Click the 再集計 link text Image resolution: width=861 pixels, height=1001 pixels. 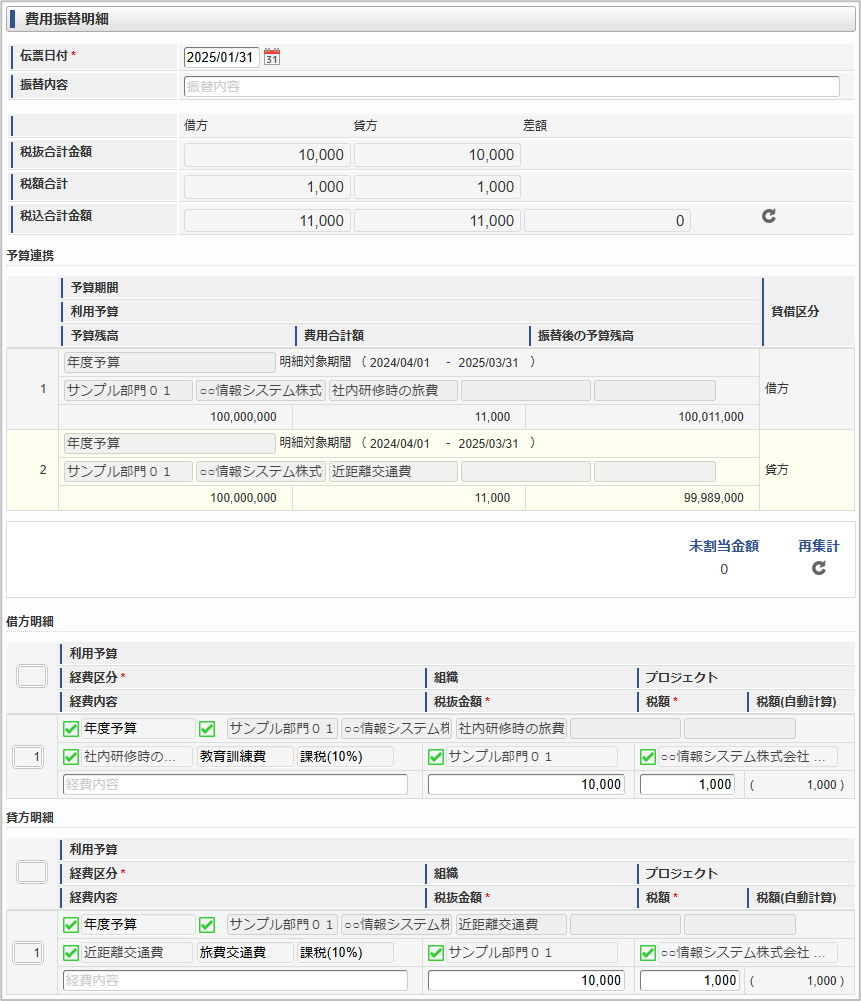(818, 546)
